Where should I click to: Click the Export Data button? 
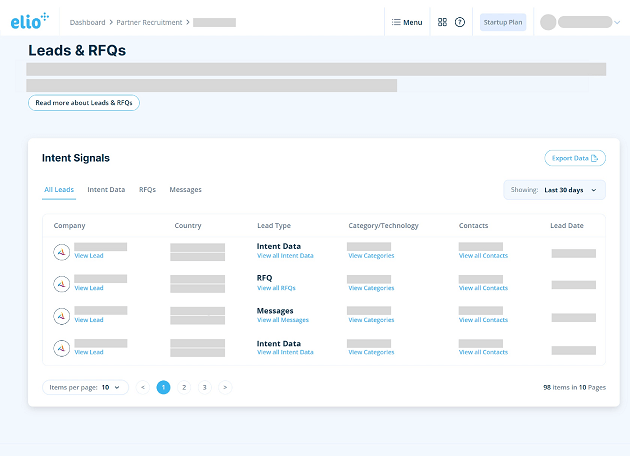[x=575, y=158]
